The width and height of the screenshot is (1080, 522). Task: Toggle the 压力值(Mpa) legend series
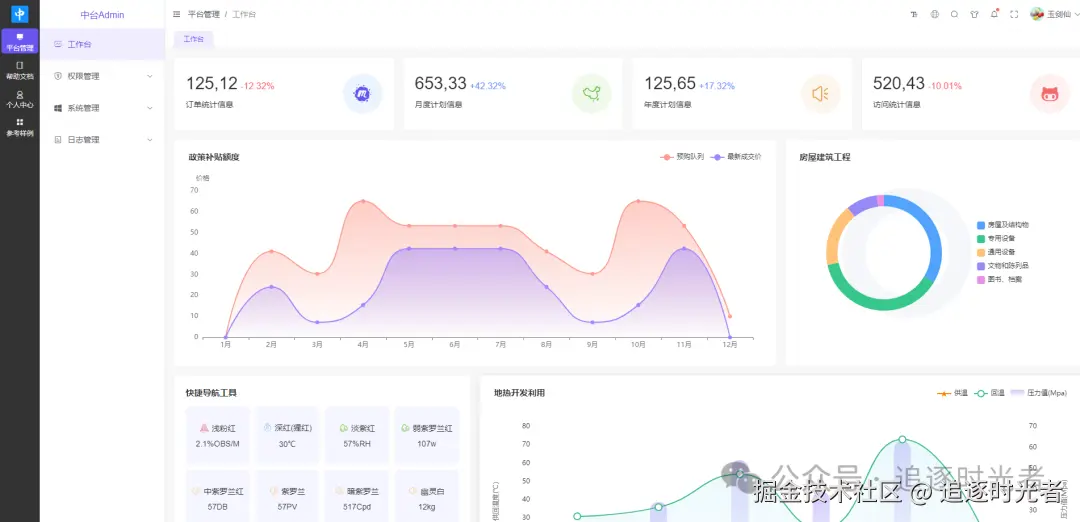coord(1039,393)
